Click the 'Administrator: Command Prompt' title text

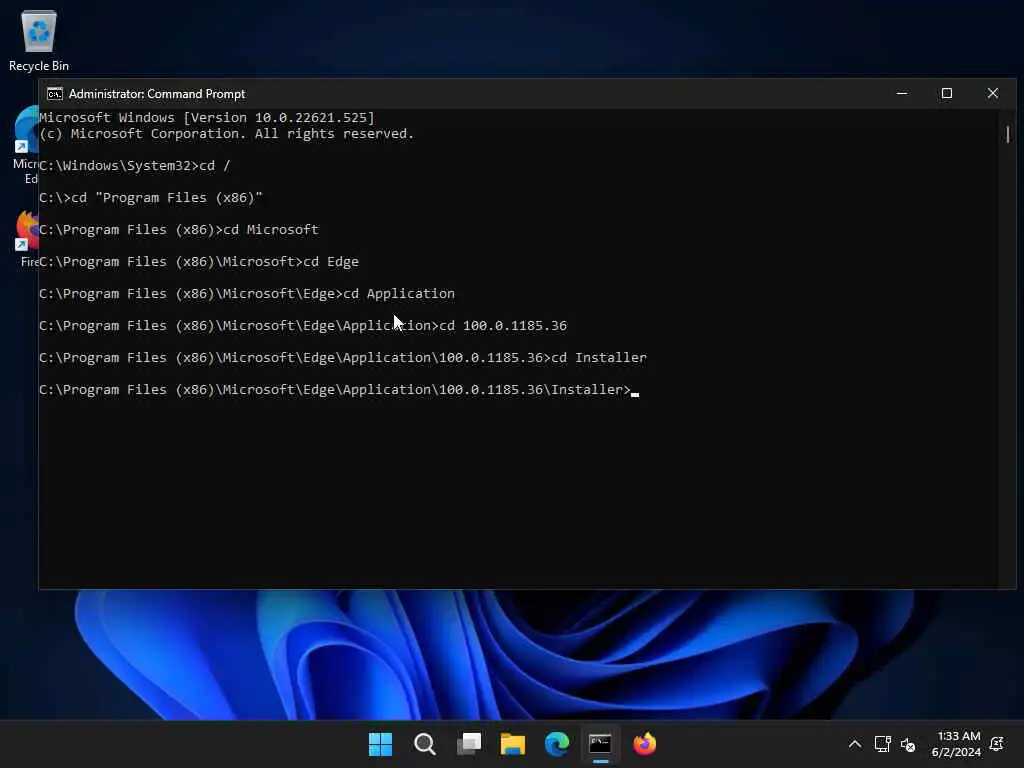[x=157, y=94]
